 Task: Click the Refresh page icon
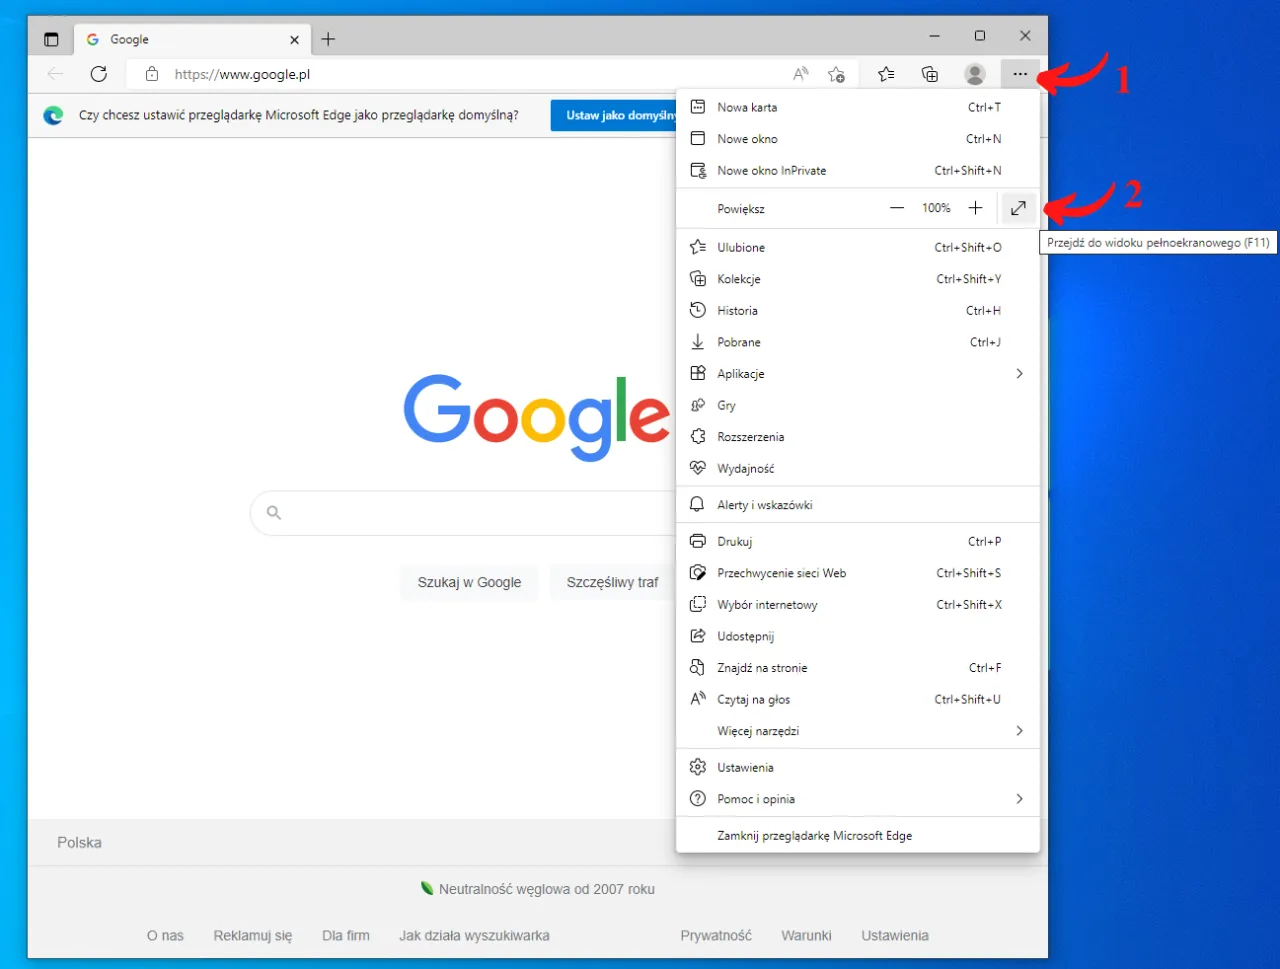click(x=98, y=74)
